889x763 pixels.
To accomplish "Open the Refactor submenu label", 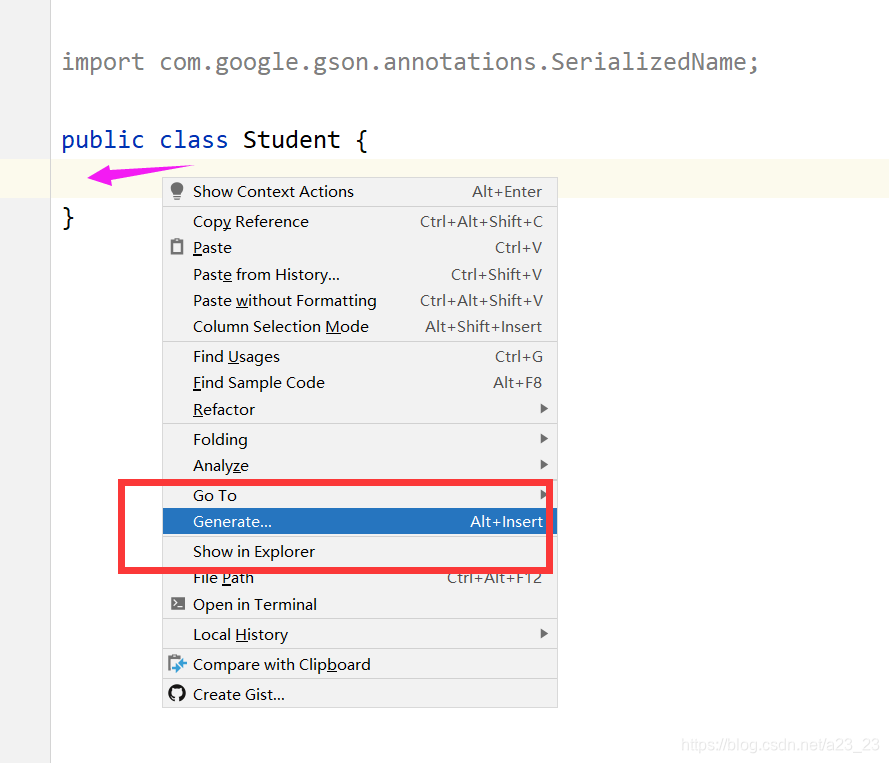I will point(224,409).
